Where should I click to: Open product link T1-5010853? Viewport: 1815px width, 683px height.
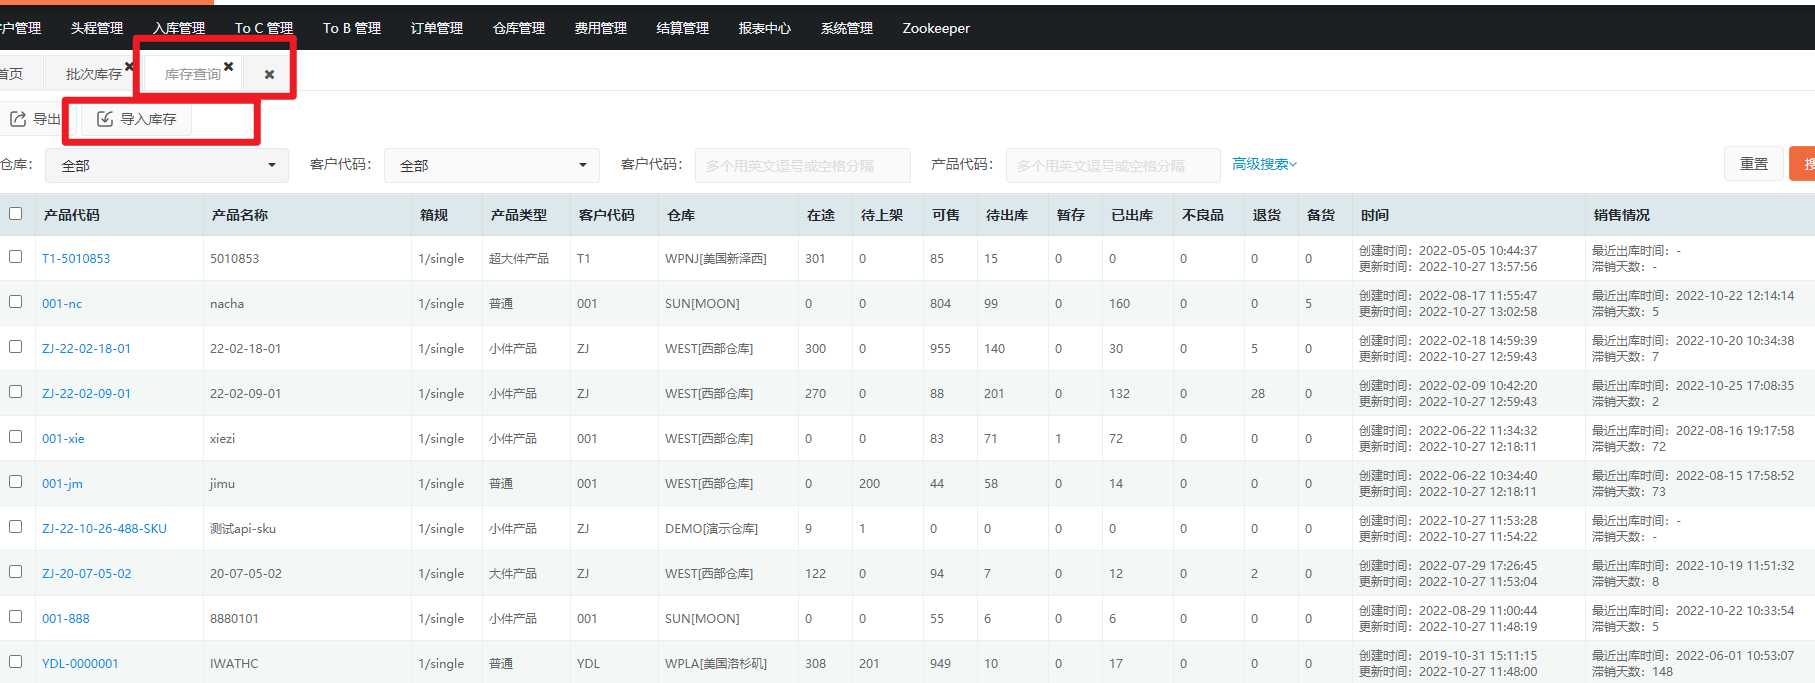[76, 259]
